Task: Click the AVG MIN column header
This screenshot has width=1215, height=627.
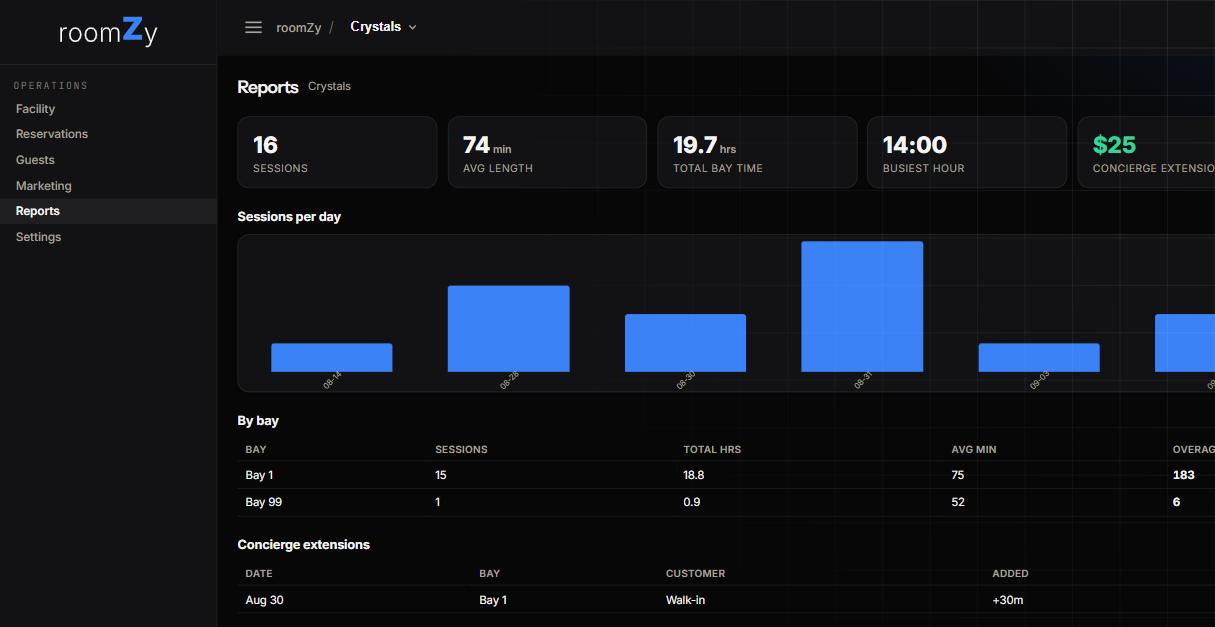Action: [x=974, y=450]
